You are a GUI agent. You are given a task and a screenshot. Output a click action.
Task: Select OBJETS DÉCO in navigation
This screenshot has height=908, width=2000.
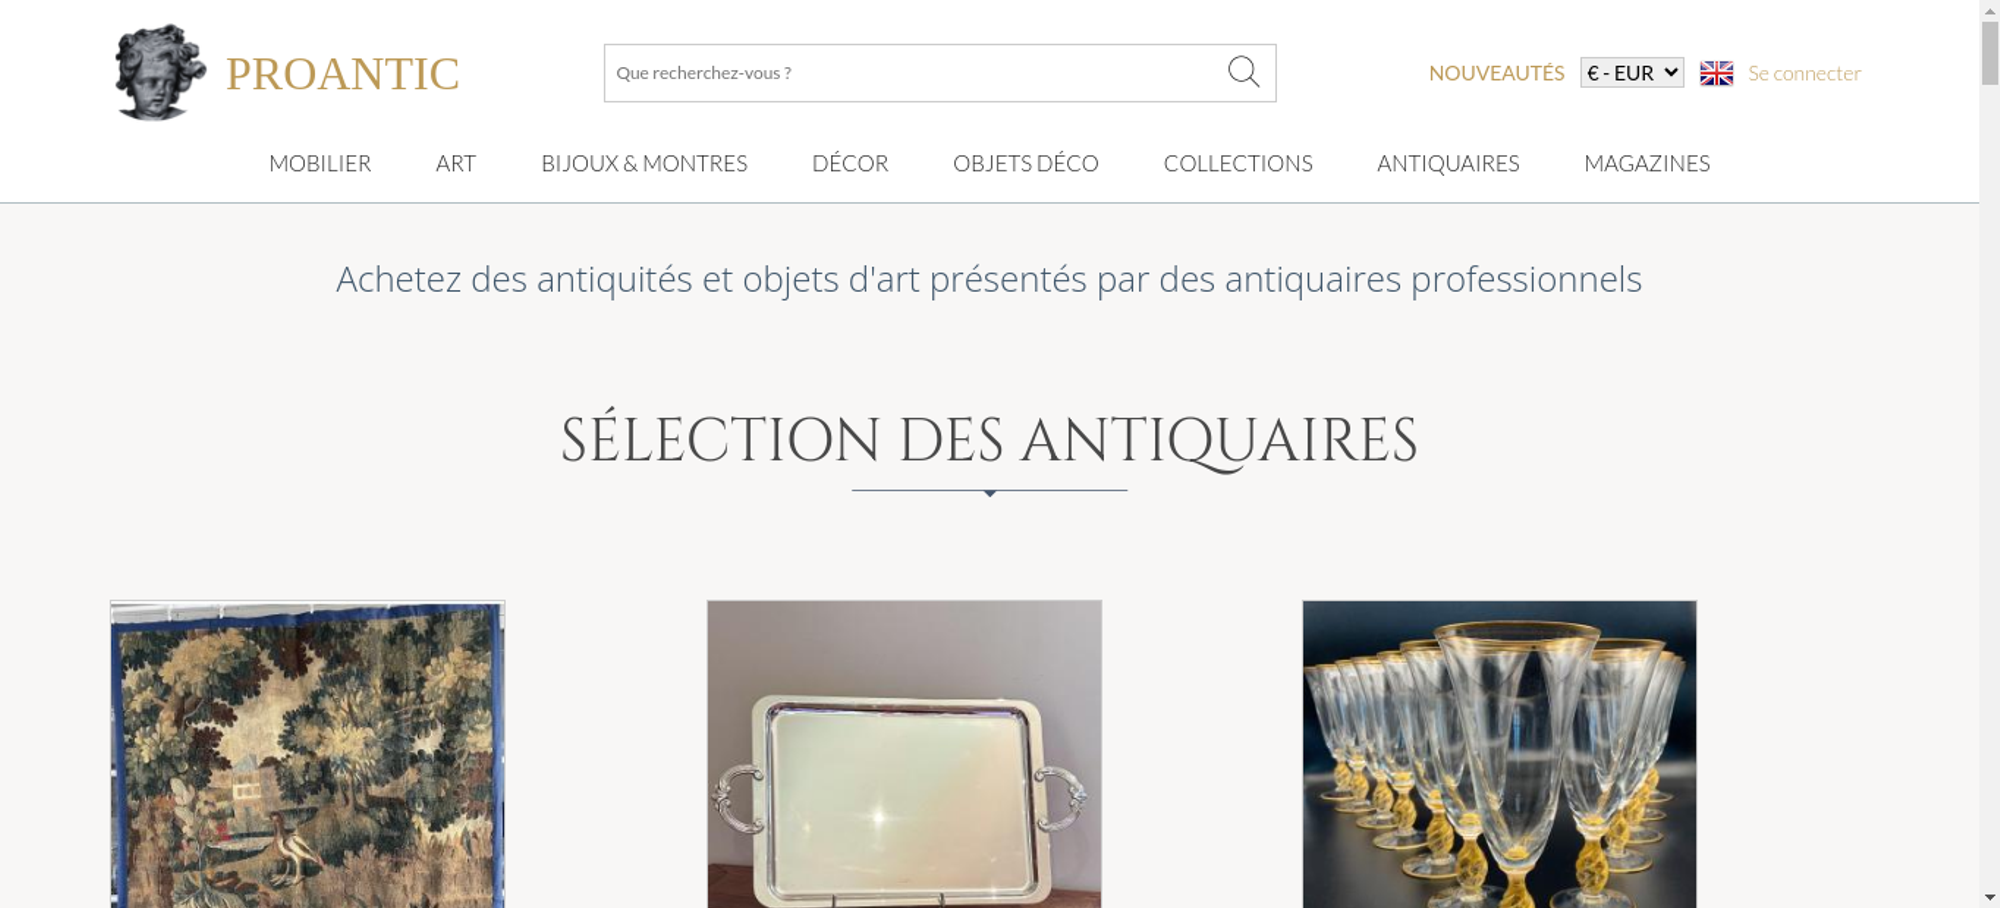pos(1026,163)
